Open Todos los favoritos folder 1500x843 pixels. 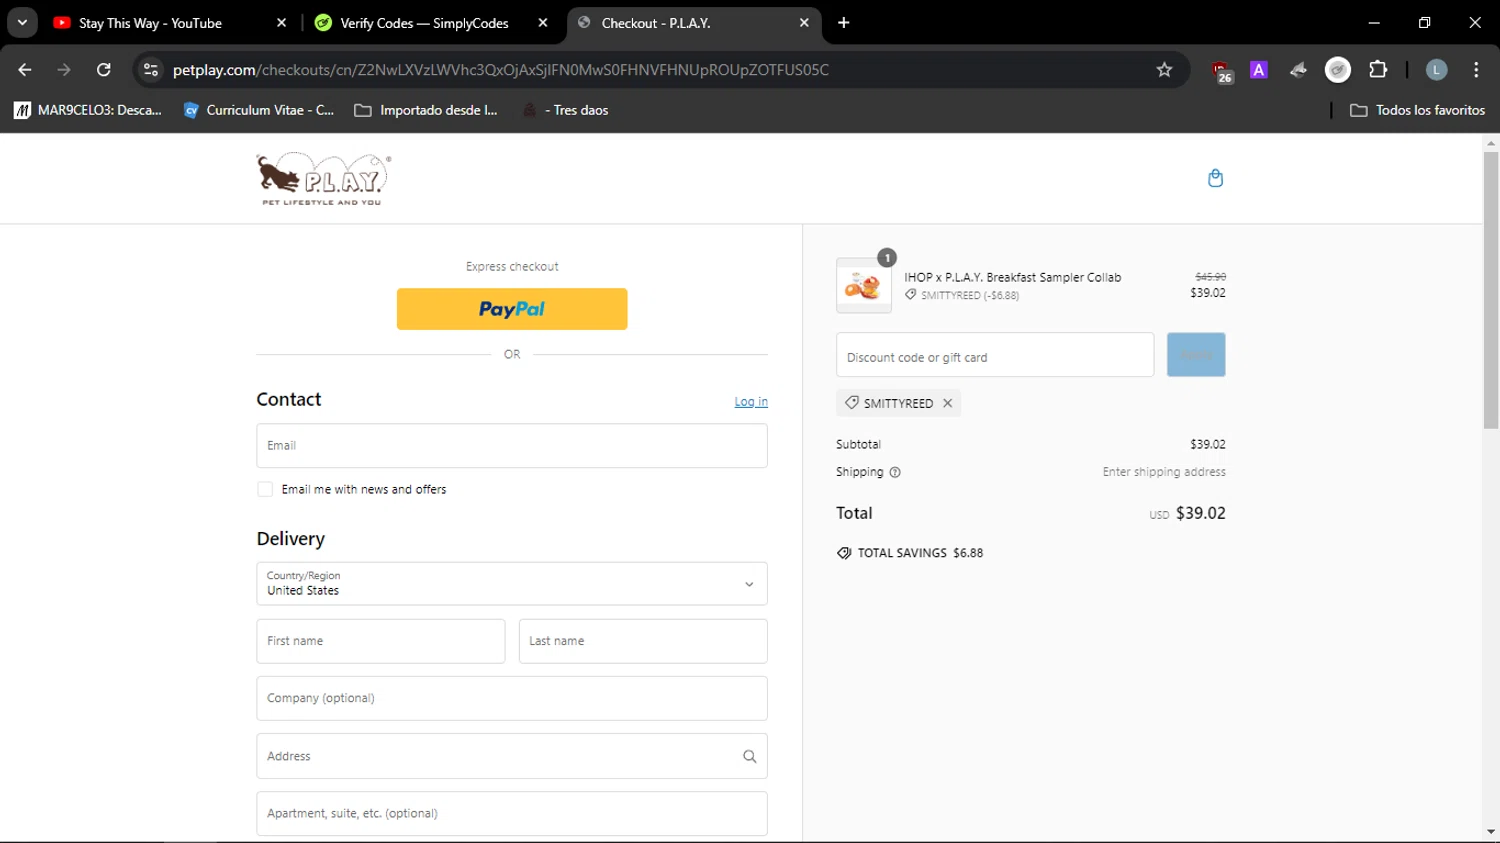coord(1417,110)
